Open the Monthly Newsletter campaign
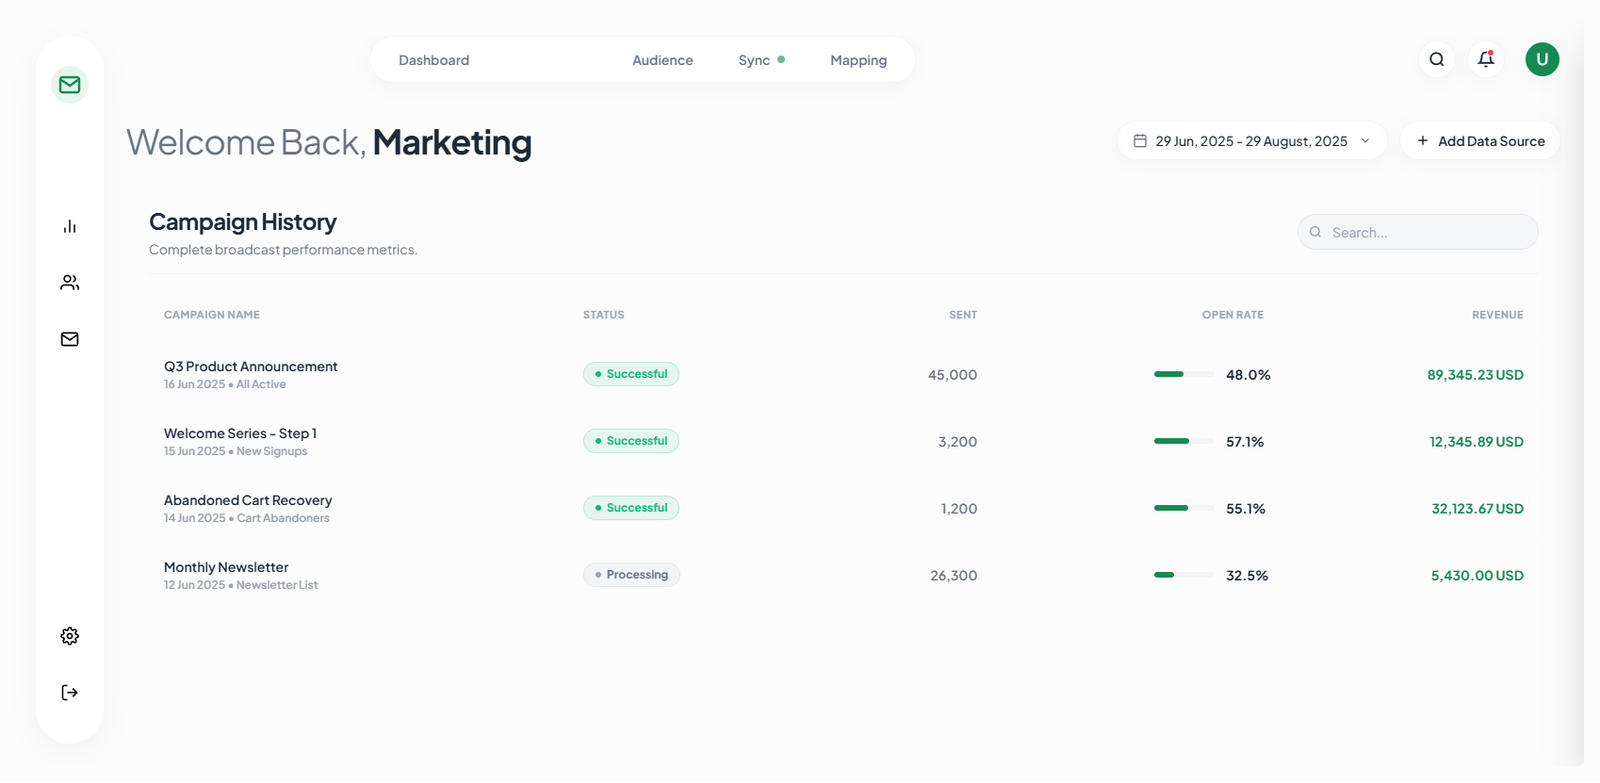 226,568
